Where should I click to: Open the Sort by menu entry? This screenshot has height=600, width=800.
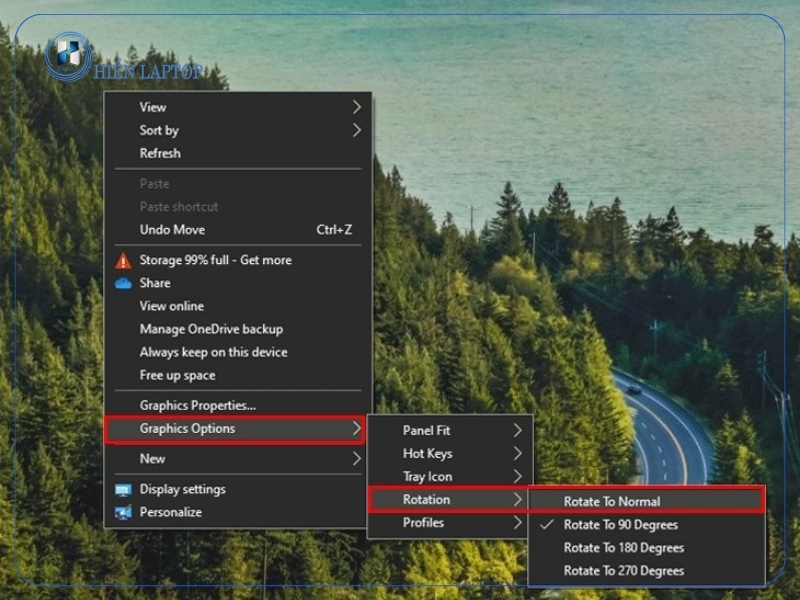point(238,130)
